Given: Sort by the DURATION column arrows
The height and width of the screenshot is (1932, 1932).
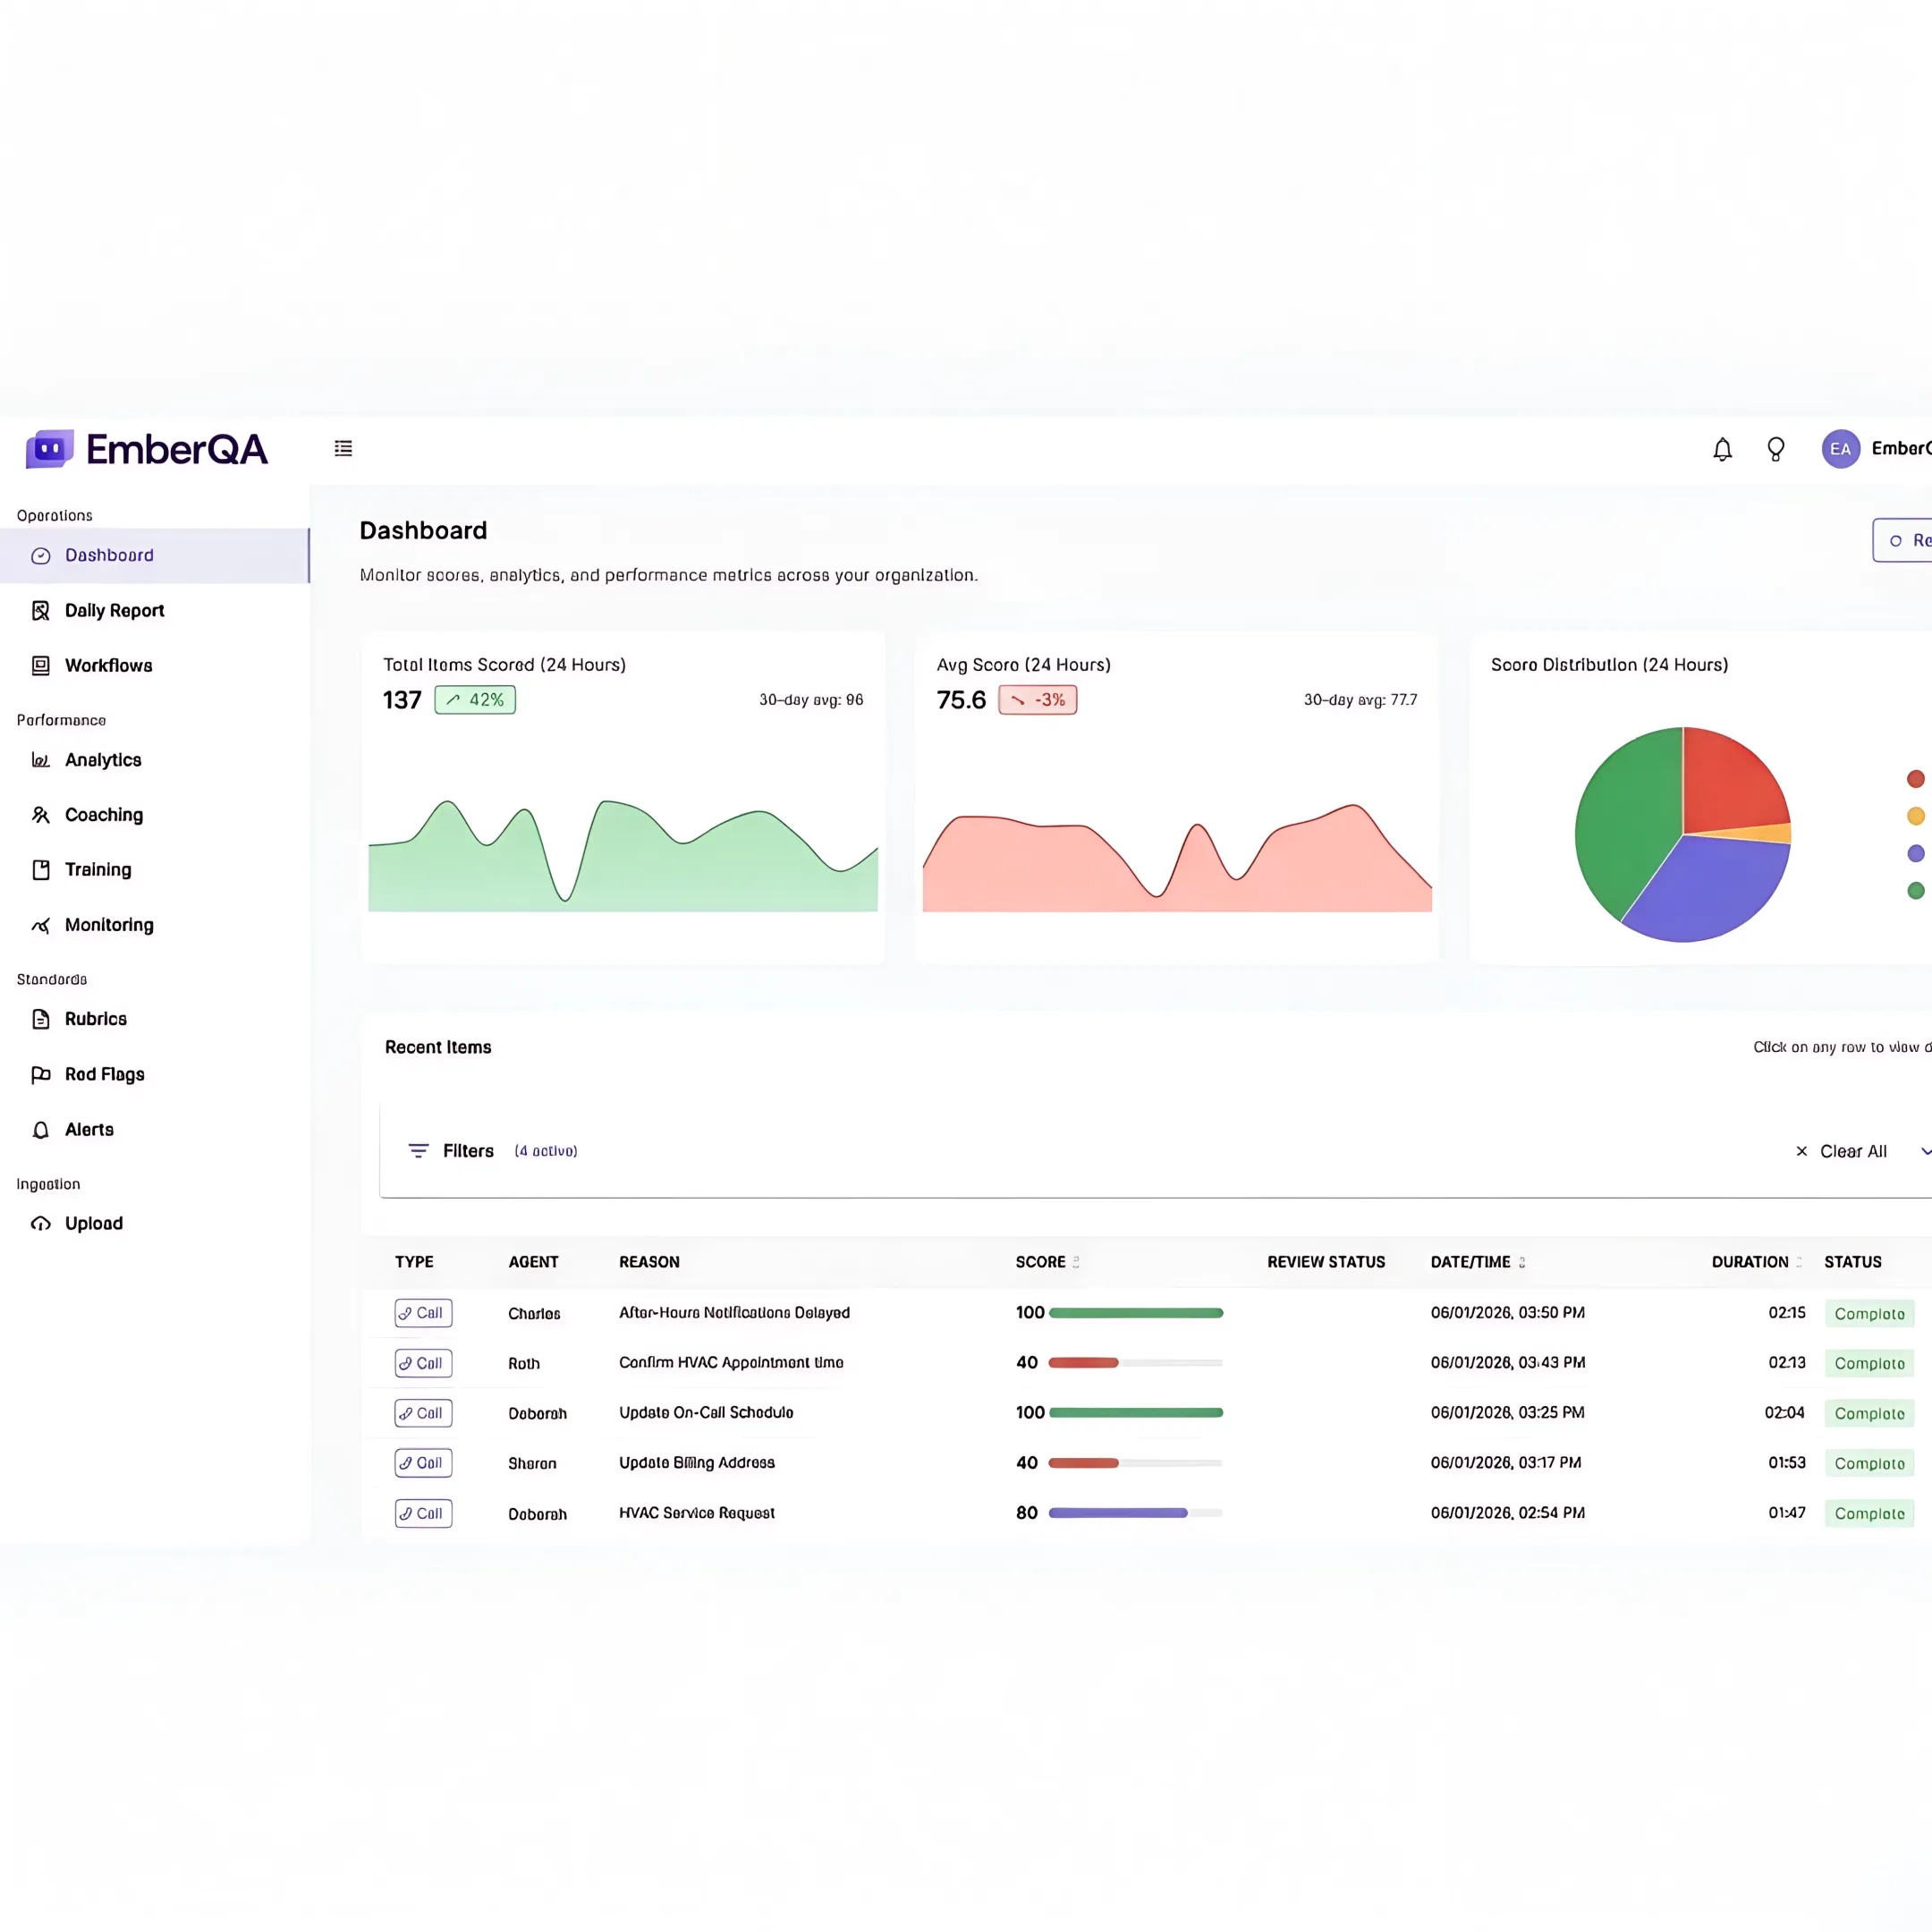Looking at the screenshot, I should click(x=1799, y=1262).
